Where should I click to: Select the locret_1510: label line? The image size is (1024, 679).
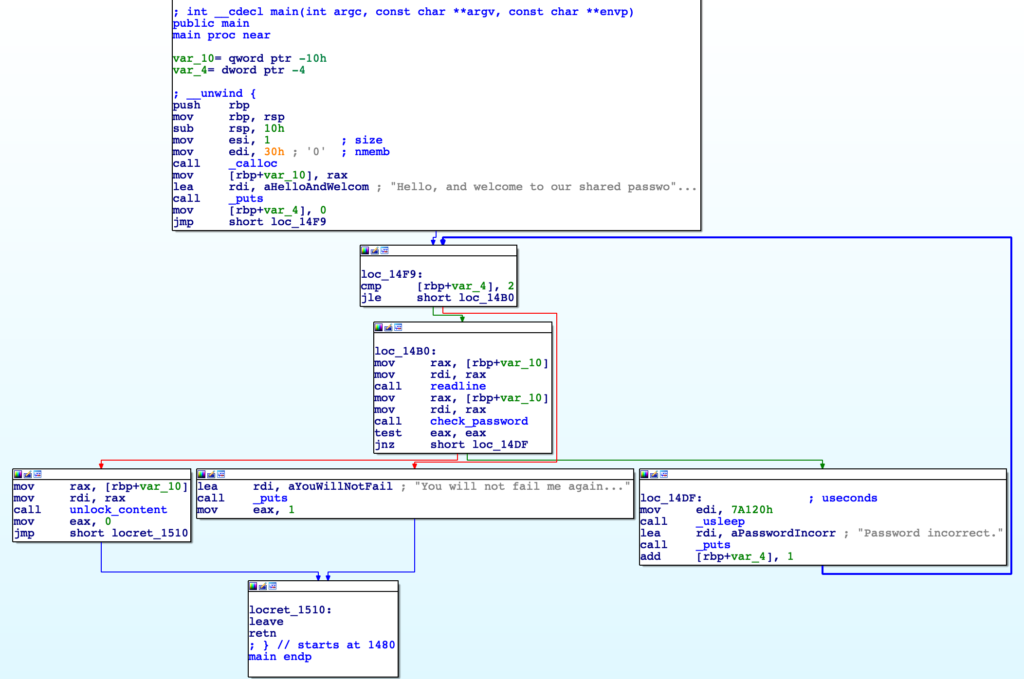291,610
